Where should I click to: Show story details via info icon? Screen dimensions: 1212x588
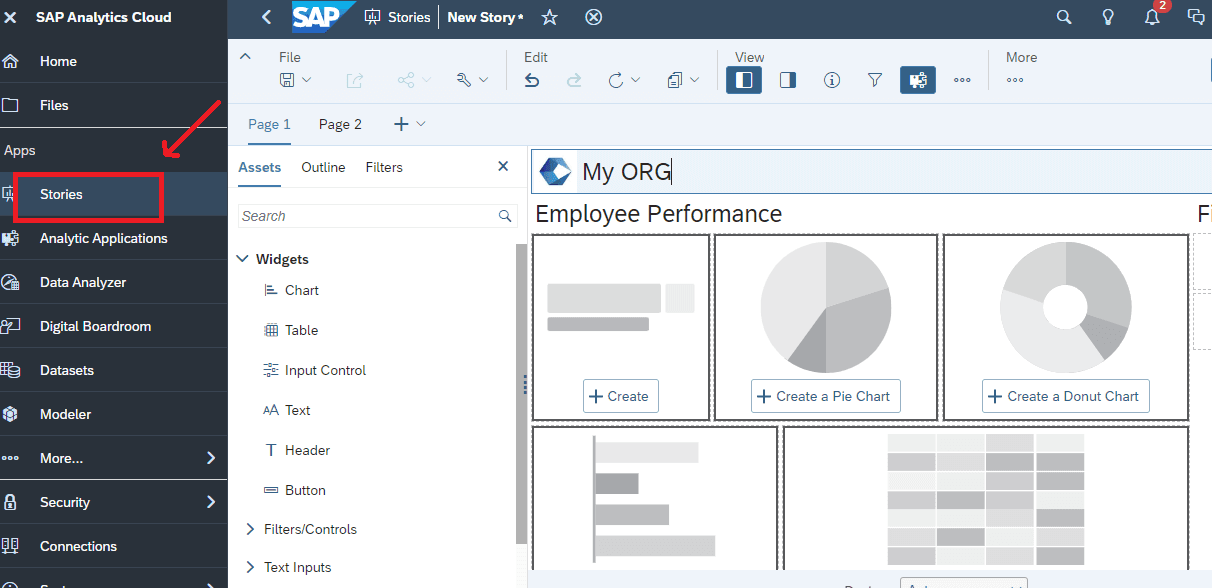[x=831, y=80]
